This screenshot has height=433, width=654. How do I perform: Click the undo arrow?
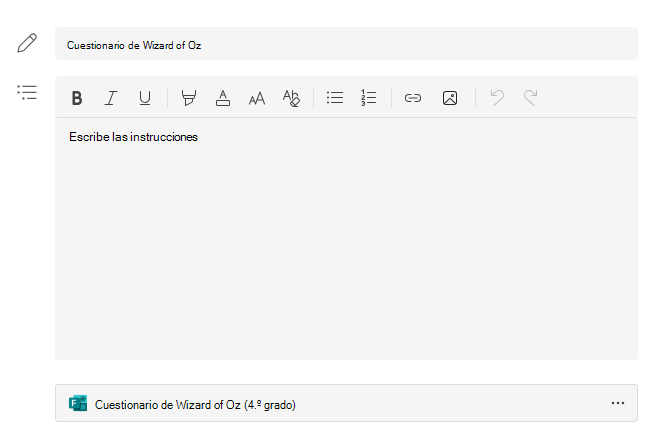coord(497,98)
